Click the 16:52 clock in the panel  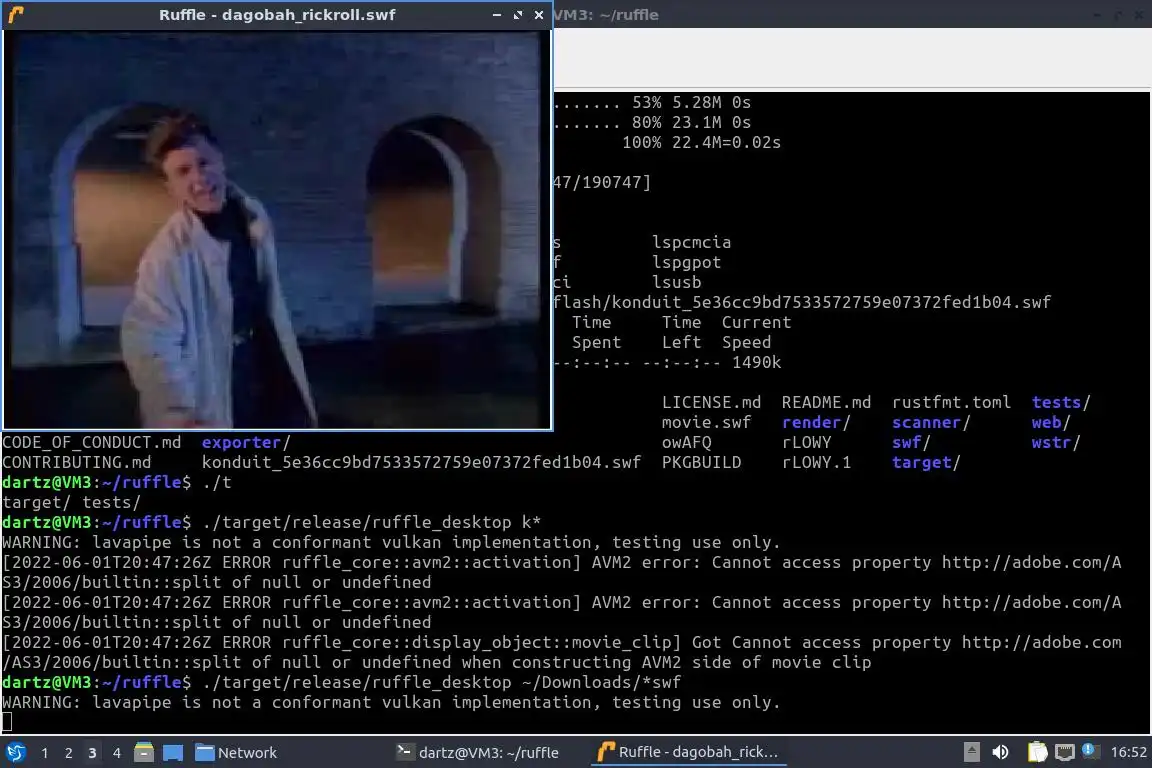tap(1128, 752)
